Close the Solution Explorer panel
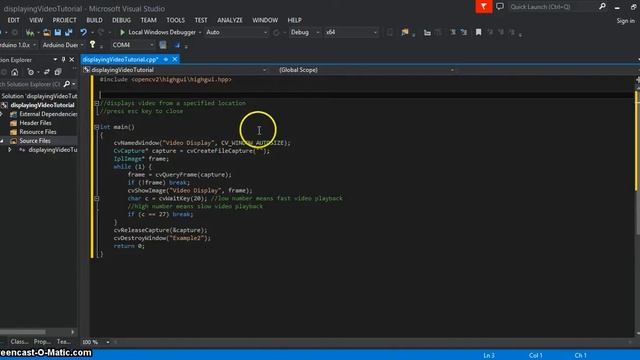The width and height of the screenshot is (640, 360). tap(72, 60)
